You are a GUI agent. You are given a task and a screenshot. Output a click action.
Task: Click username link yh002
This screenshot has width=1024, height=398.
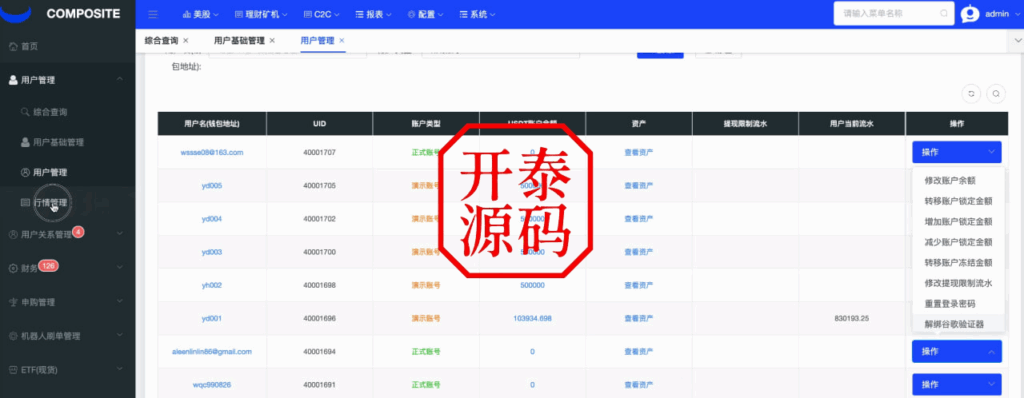212,285
